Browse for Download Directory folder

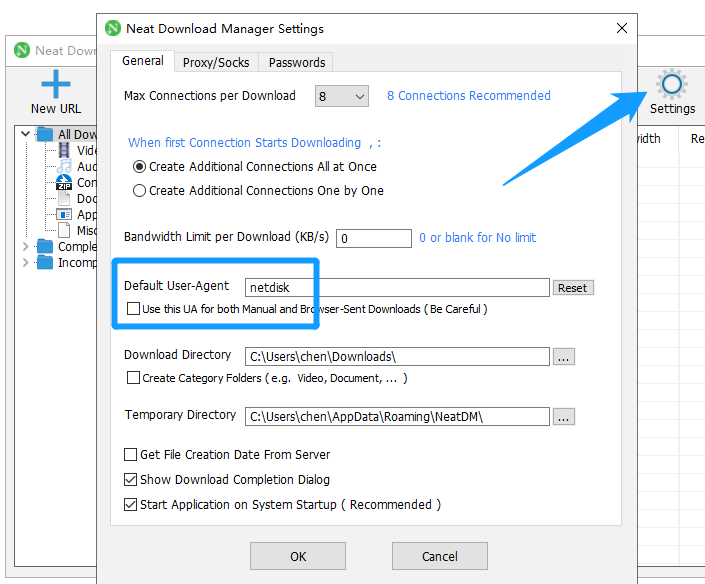563,357
